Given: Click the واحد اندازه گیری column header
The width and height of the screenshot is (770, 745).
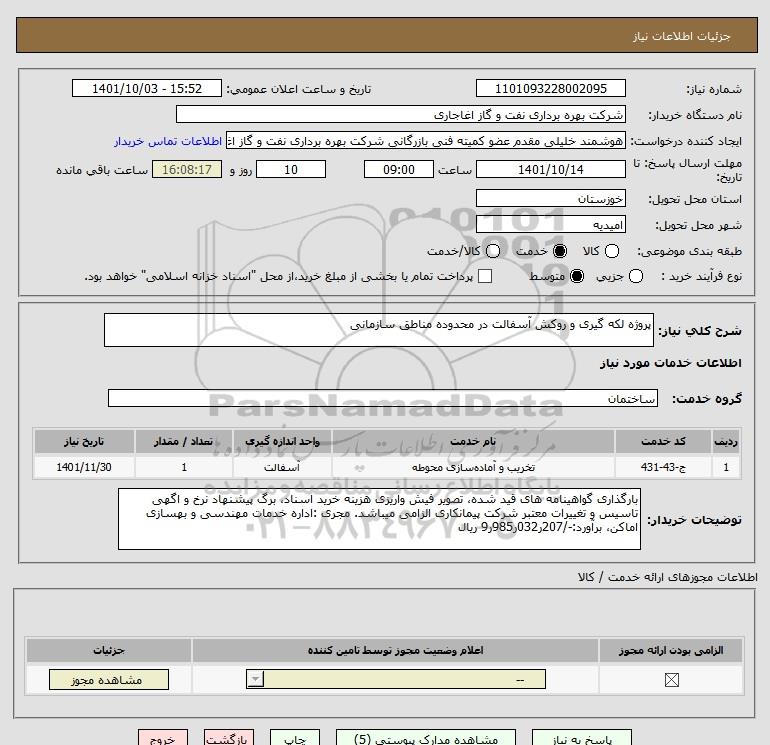Looking at the screenshot, I should 282,441.
